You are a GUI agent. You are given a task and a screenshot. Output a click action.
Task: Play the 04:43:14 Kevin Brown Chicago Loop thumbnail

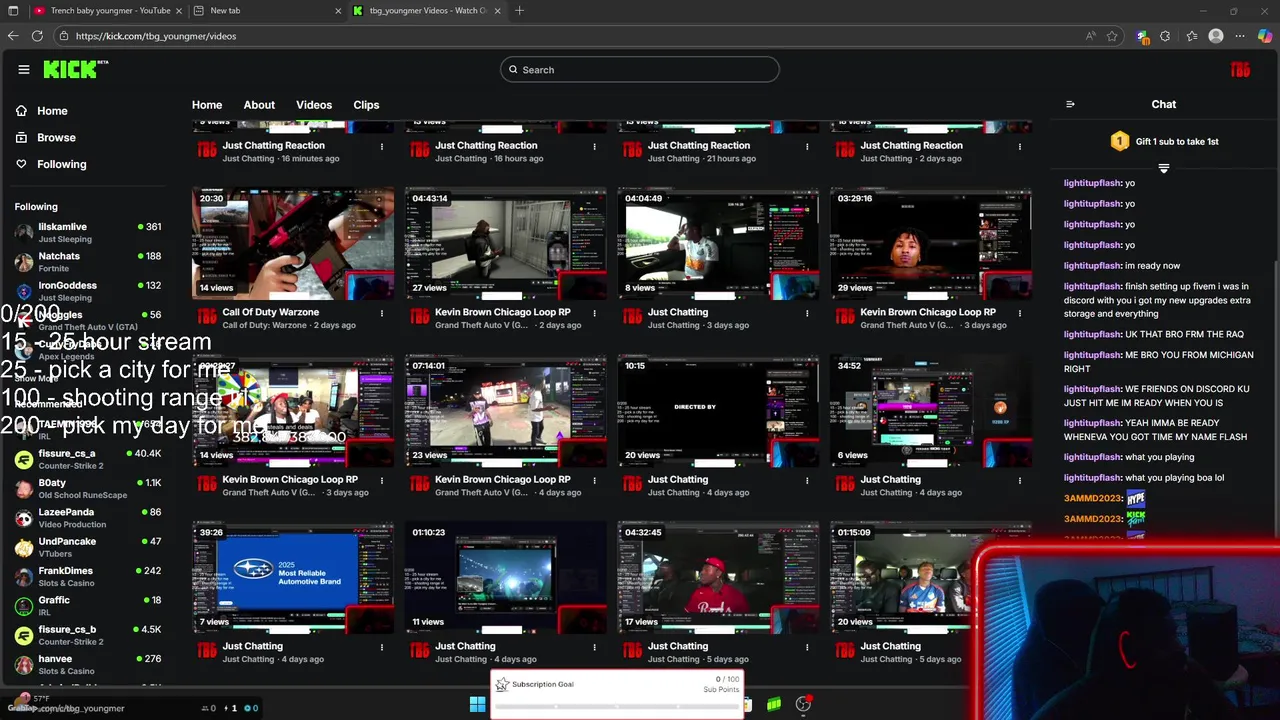(x=506, y=243)
